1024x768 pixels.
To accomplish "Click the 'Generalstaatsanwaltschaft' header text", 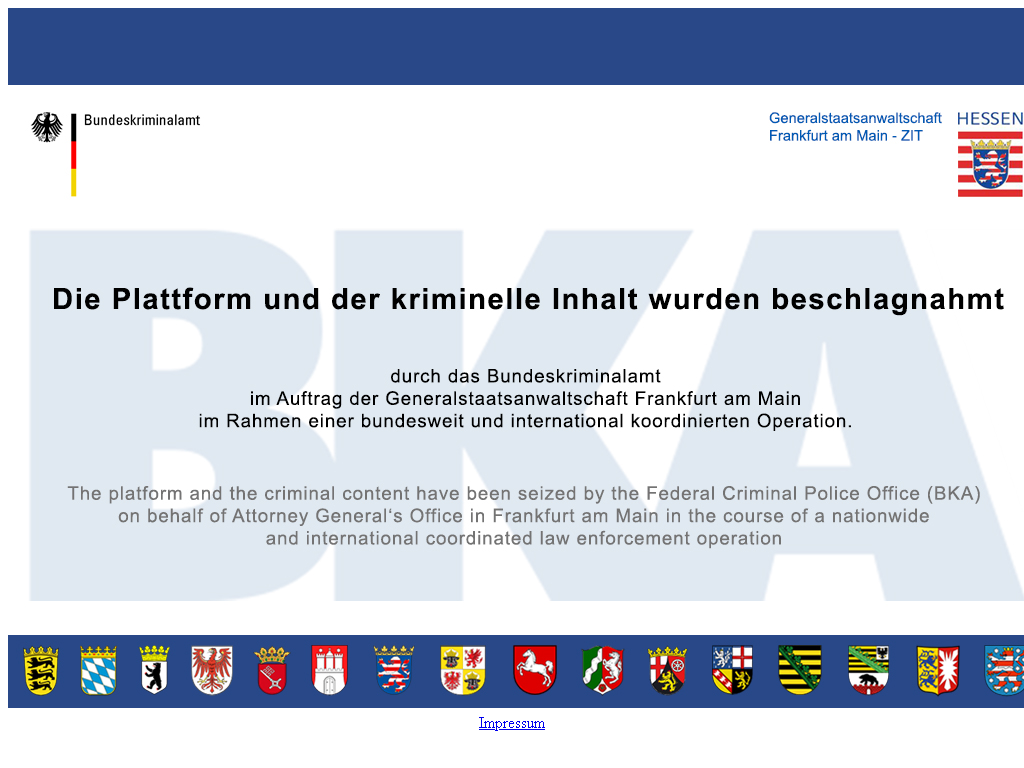I will tap(855, 118).
